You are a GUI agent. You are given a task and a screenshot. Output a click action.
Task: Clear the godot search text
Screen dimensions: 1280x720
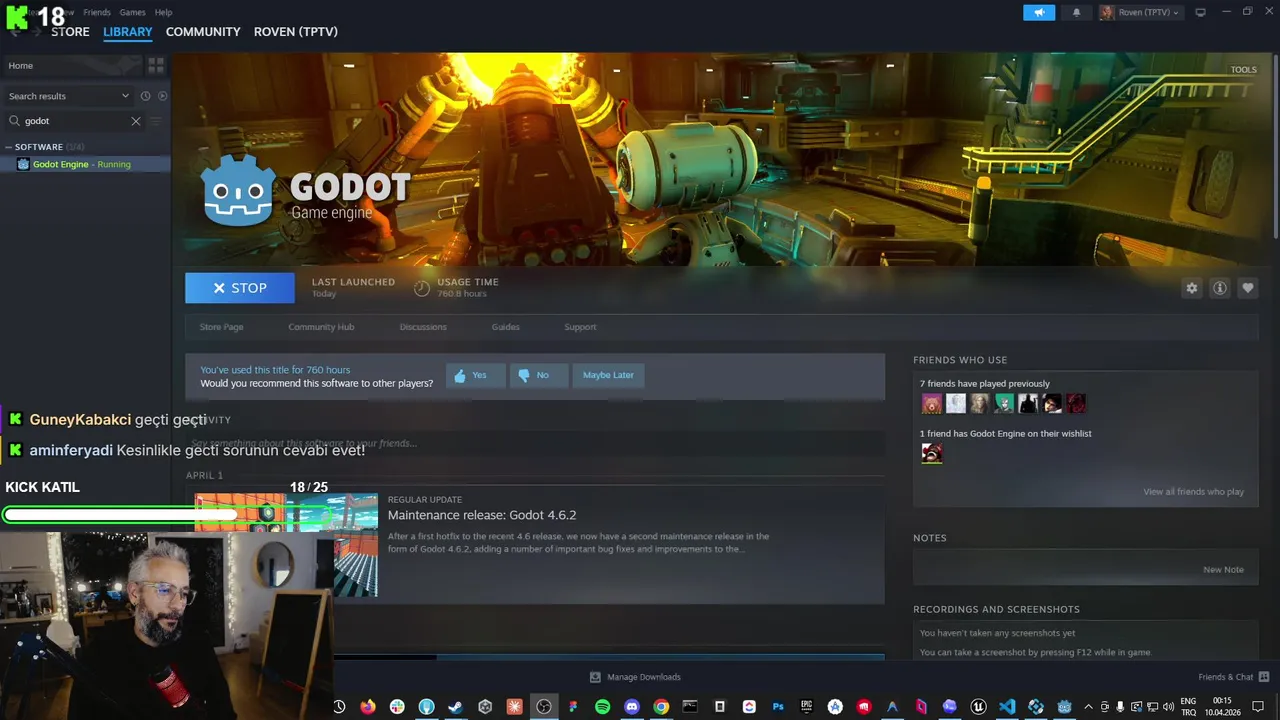click(136, 121)
